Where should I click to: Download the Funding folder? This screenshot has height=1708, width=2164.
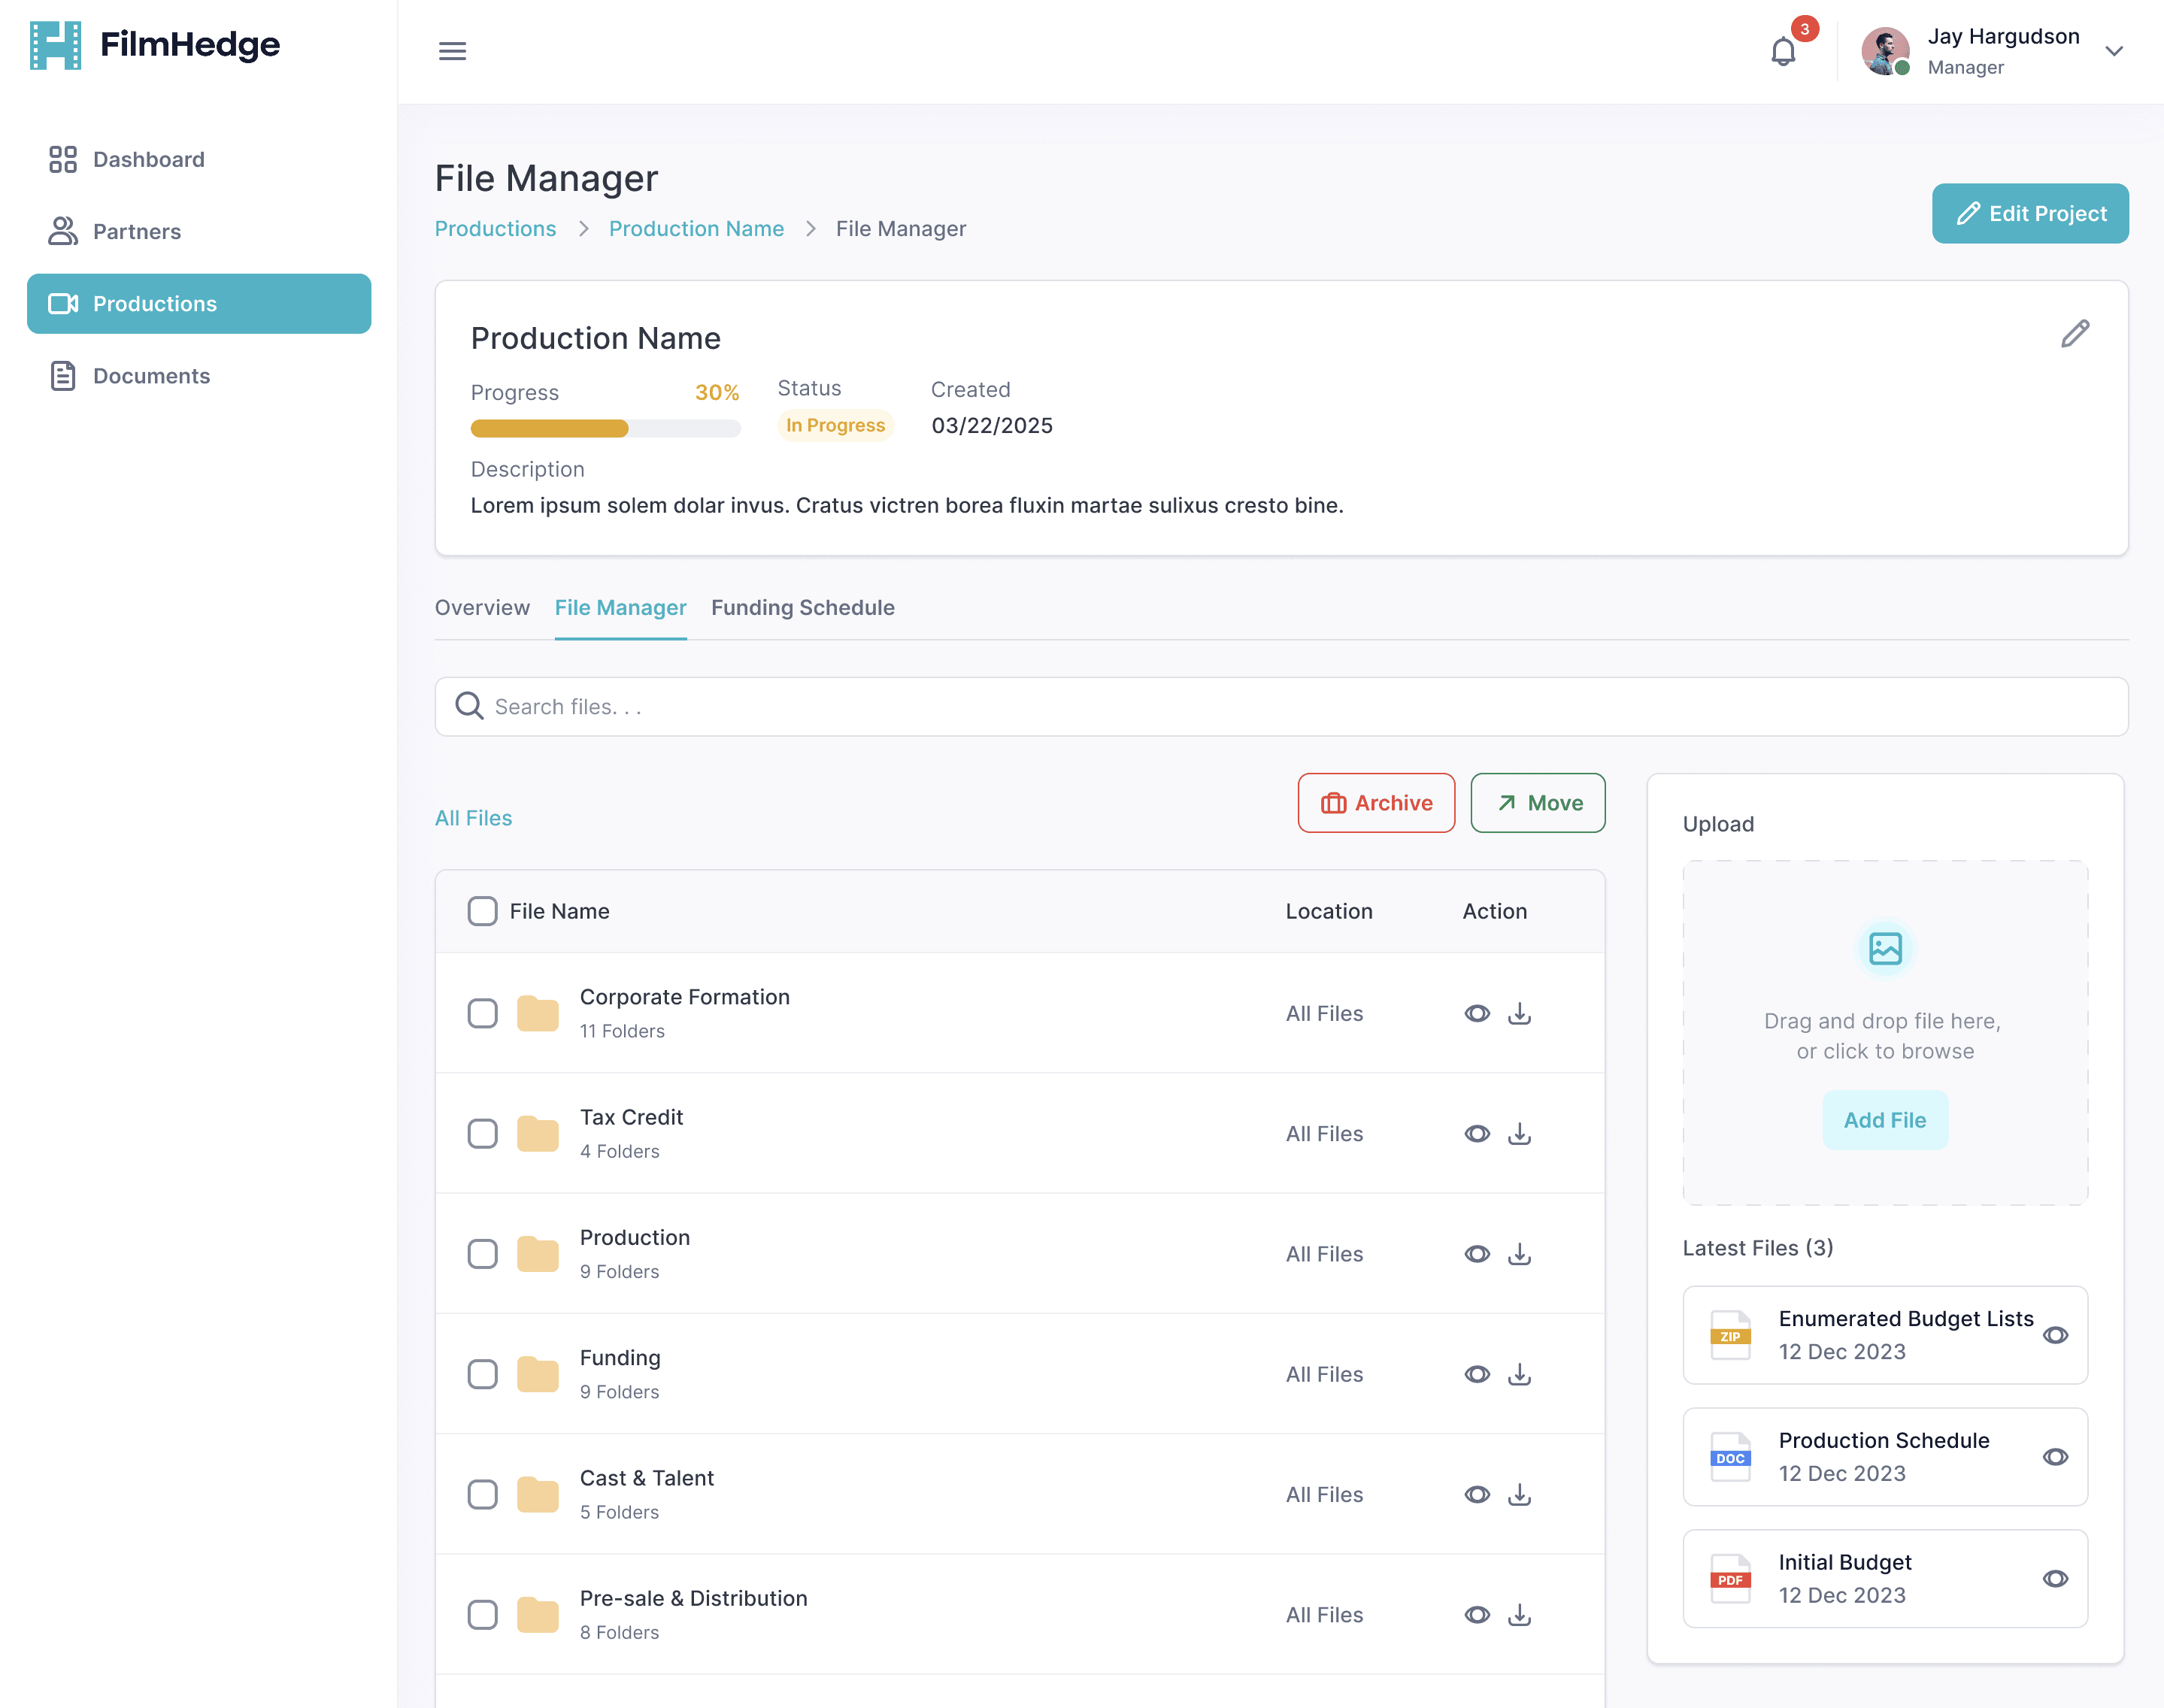(x=1519, y=1374)
